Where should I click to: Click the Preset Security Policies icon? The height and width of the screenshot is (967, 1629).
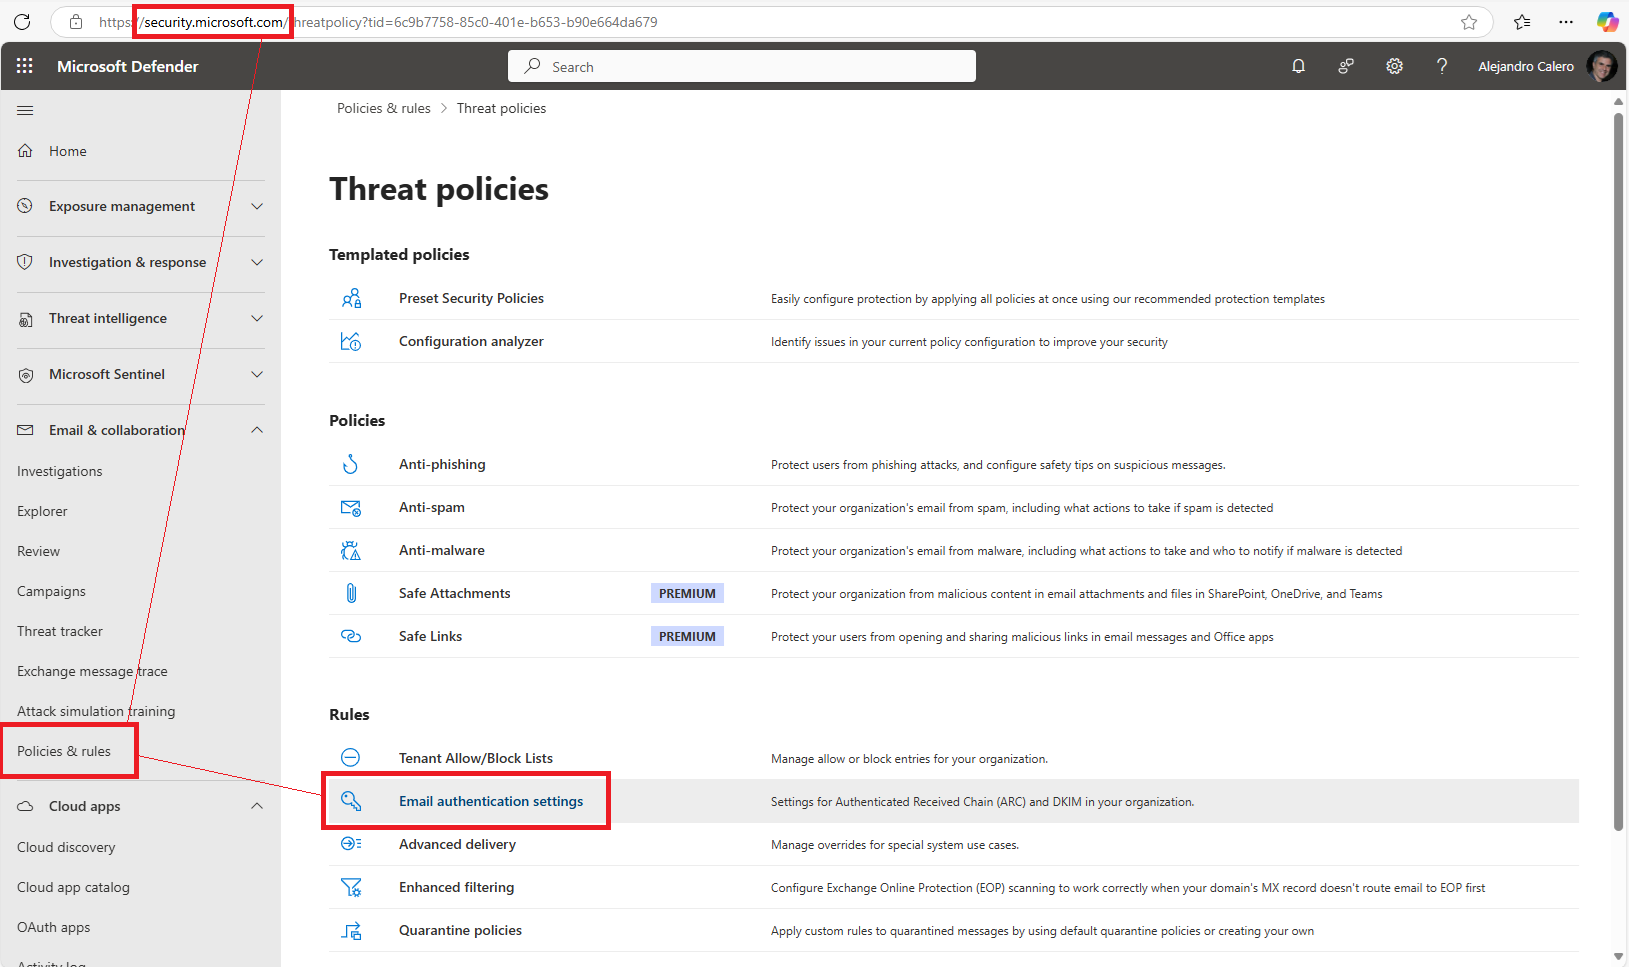[x=351, y=298]
